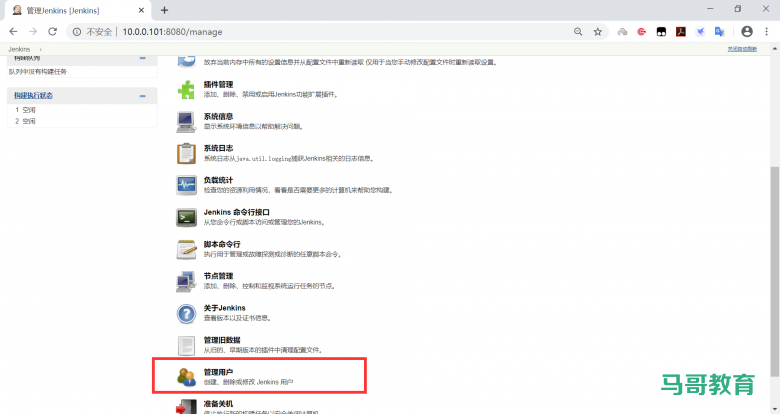This screenshot has width=780, height=414.
Task: Collapse the build executor status panel
Action: tap(143, 96)
